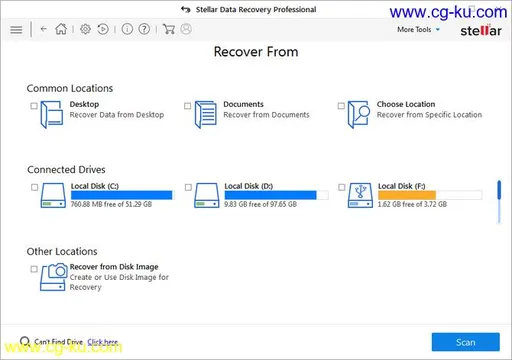The width and height of the screenshot is (512, 360).
Task: Check the Documents checkbox
Action: tap(188, 106)
